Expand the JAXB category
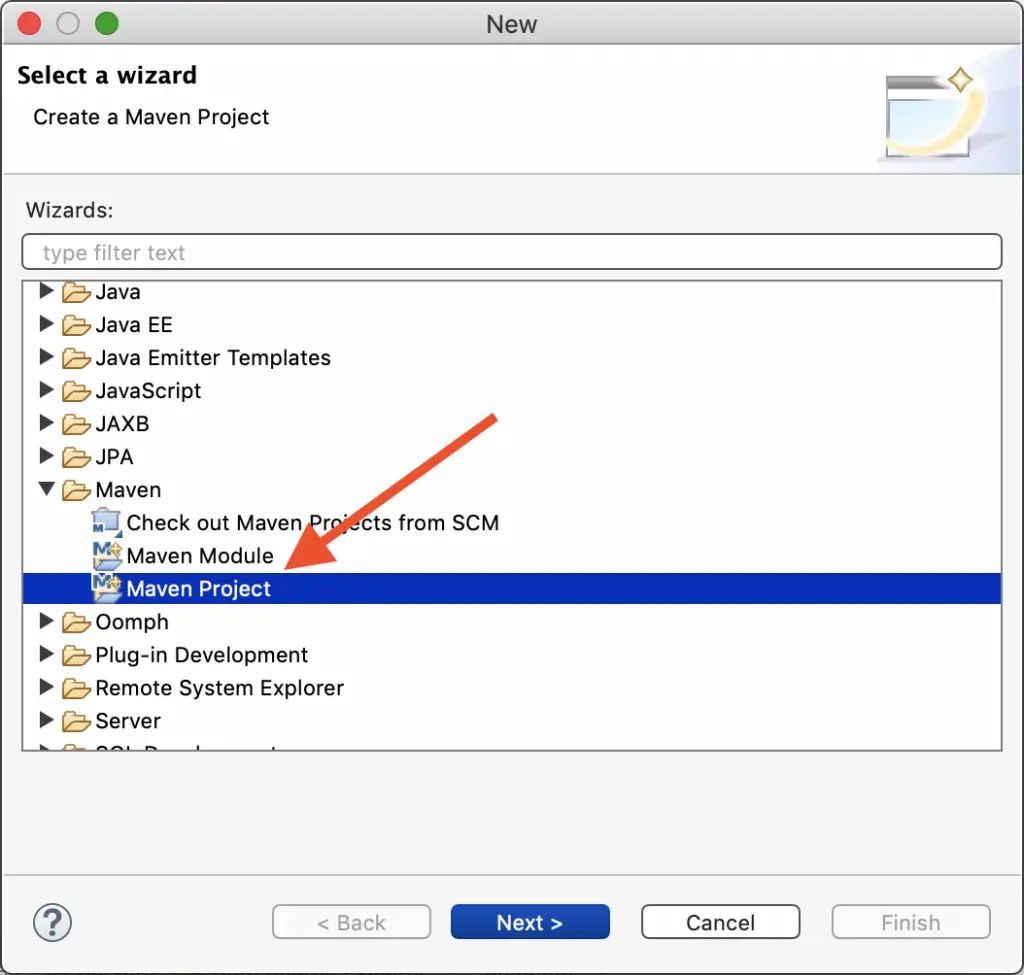Screen dimensions: 1024x975 point(46,423)
